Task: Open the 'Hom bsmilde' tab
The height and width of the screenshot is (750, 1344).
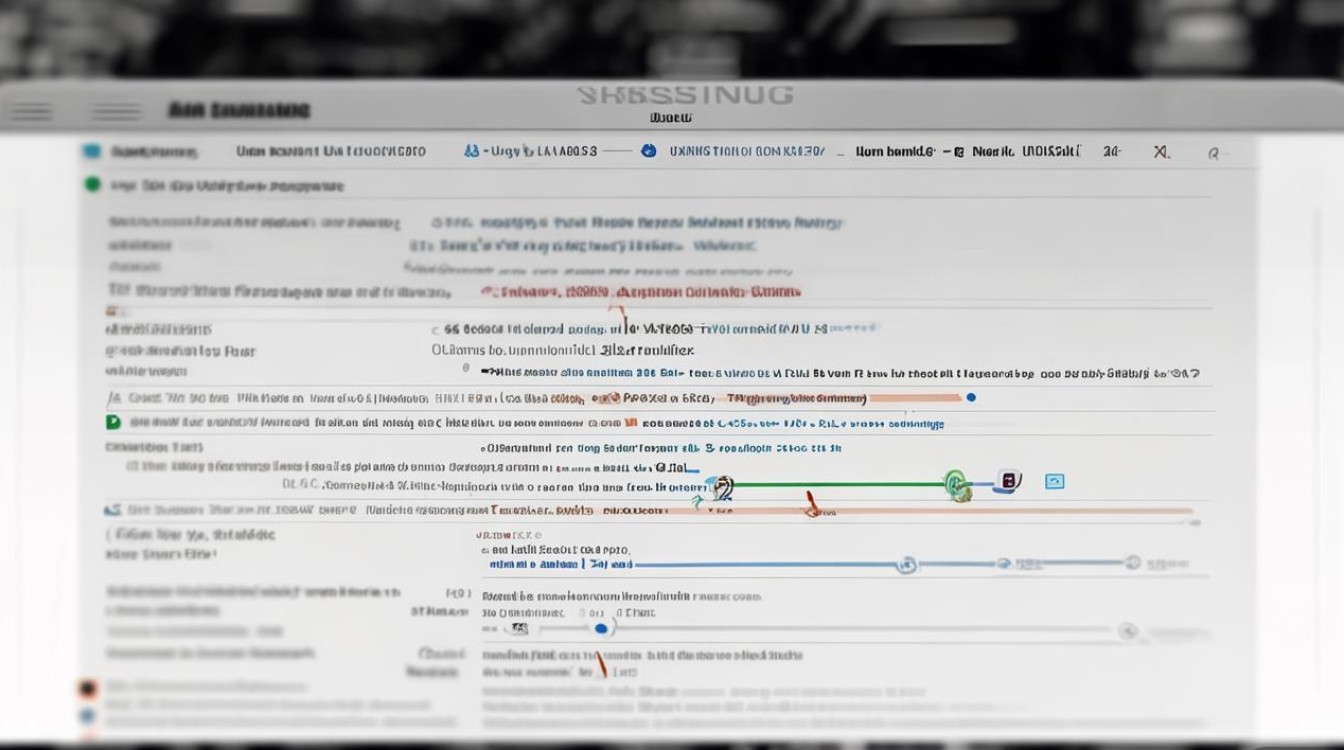Action: coord(895,152)
